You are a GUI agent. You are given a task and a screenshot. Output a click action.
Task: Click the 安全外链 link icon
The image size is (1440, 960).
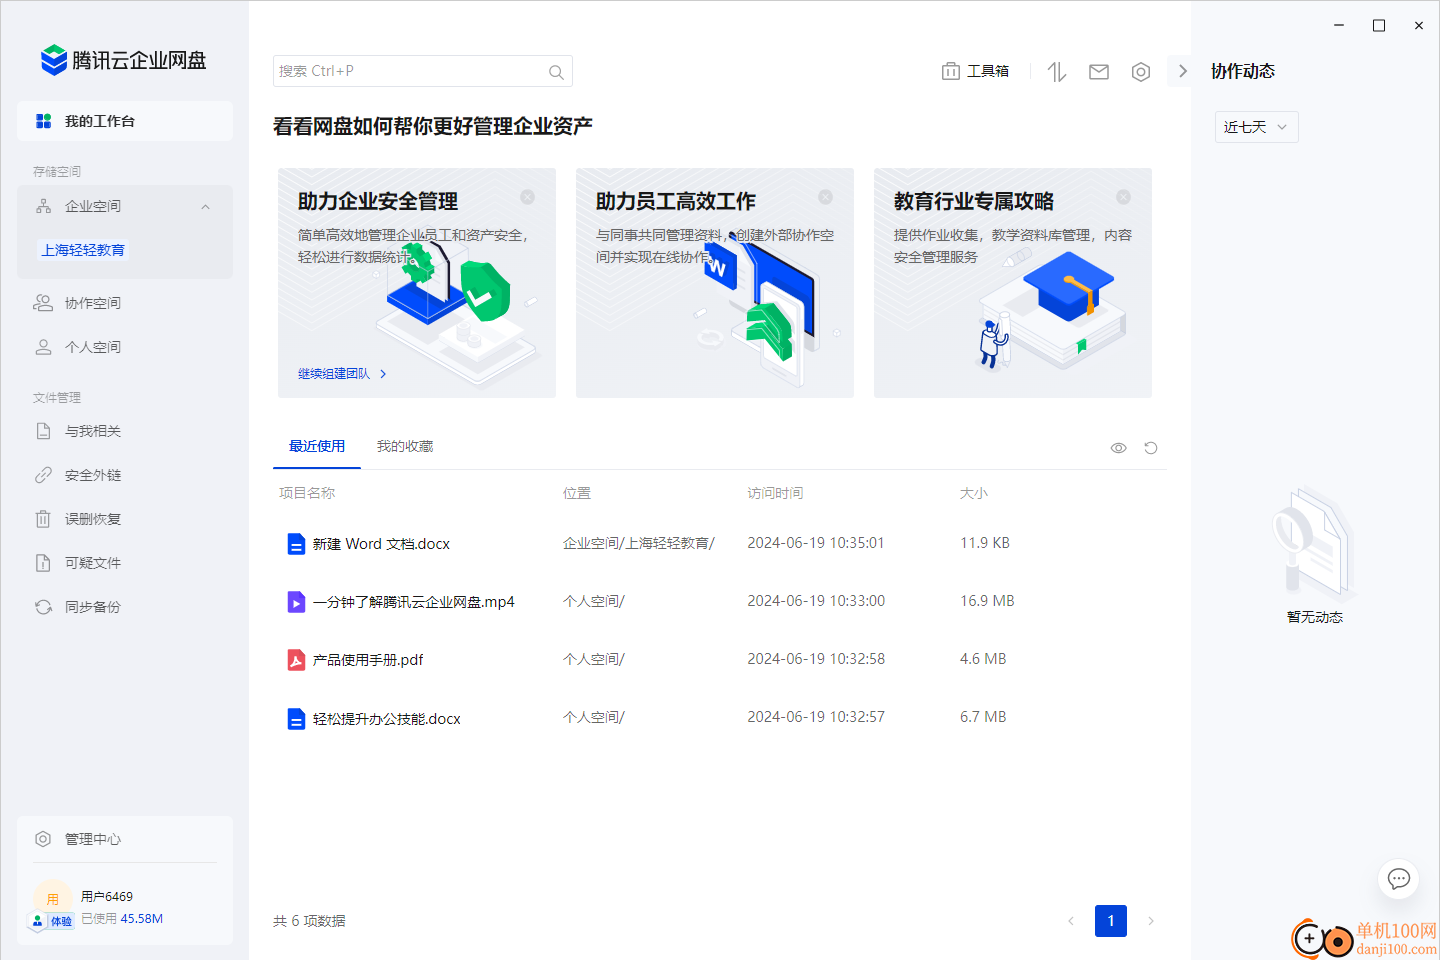pyautogui.click(x=43, y=475)
